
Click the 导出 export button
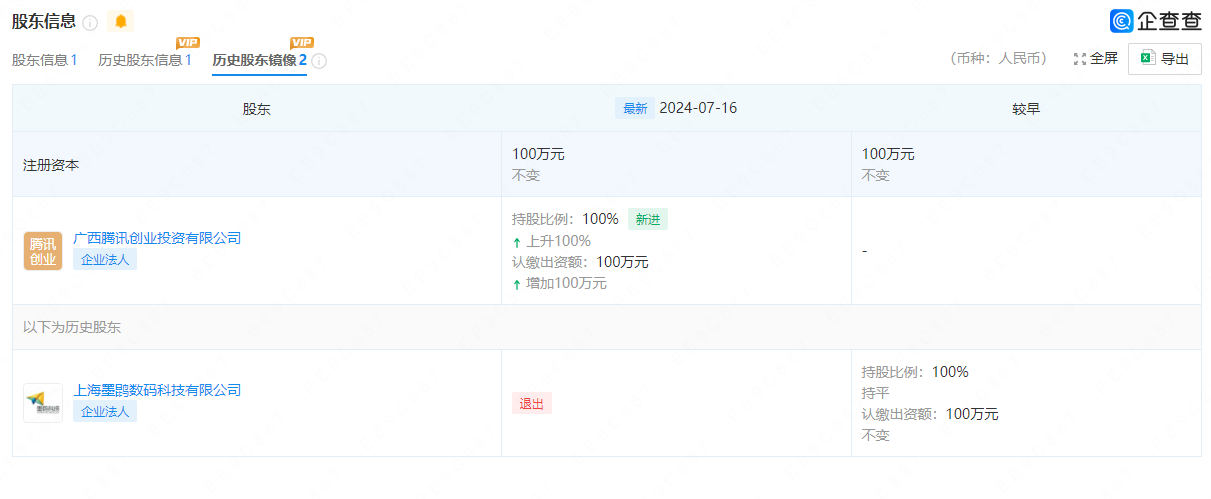pyautogui.click(x=1165, y=59)
